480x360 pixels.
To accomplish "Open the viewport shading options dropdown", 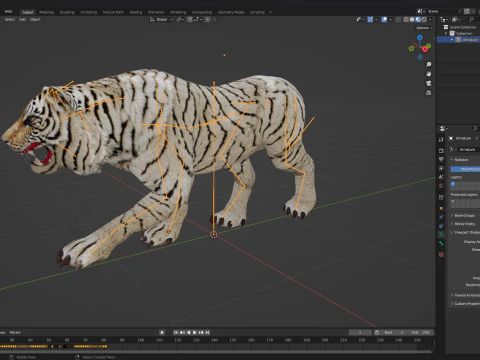I will [x=430, y=19].
